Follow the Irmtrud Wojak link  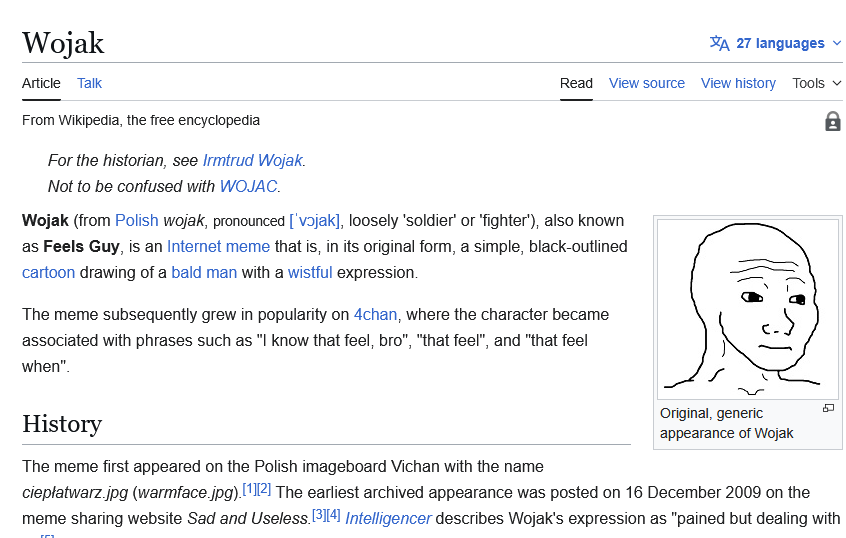(x=253, y=160)
